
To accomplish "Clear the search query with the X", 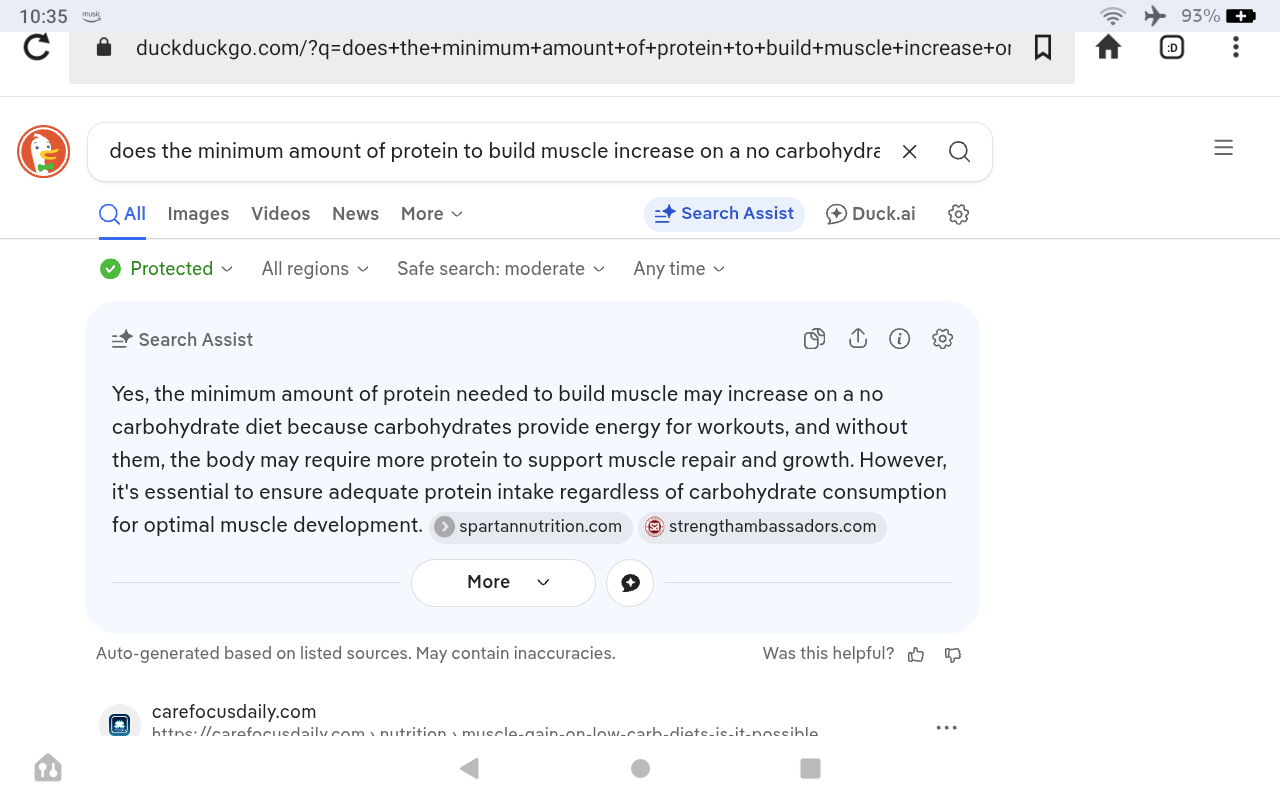I will pyautogui.click(x=910, y=152).
